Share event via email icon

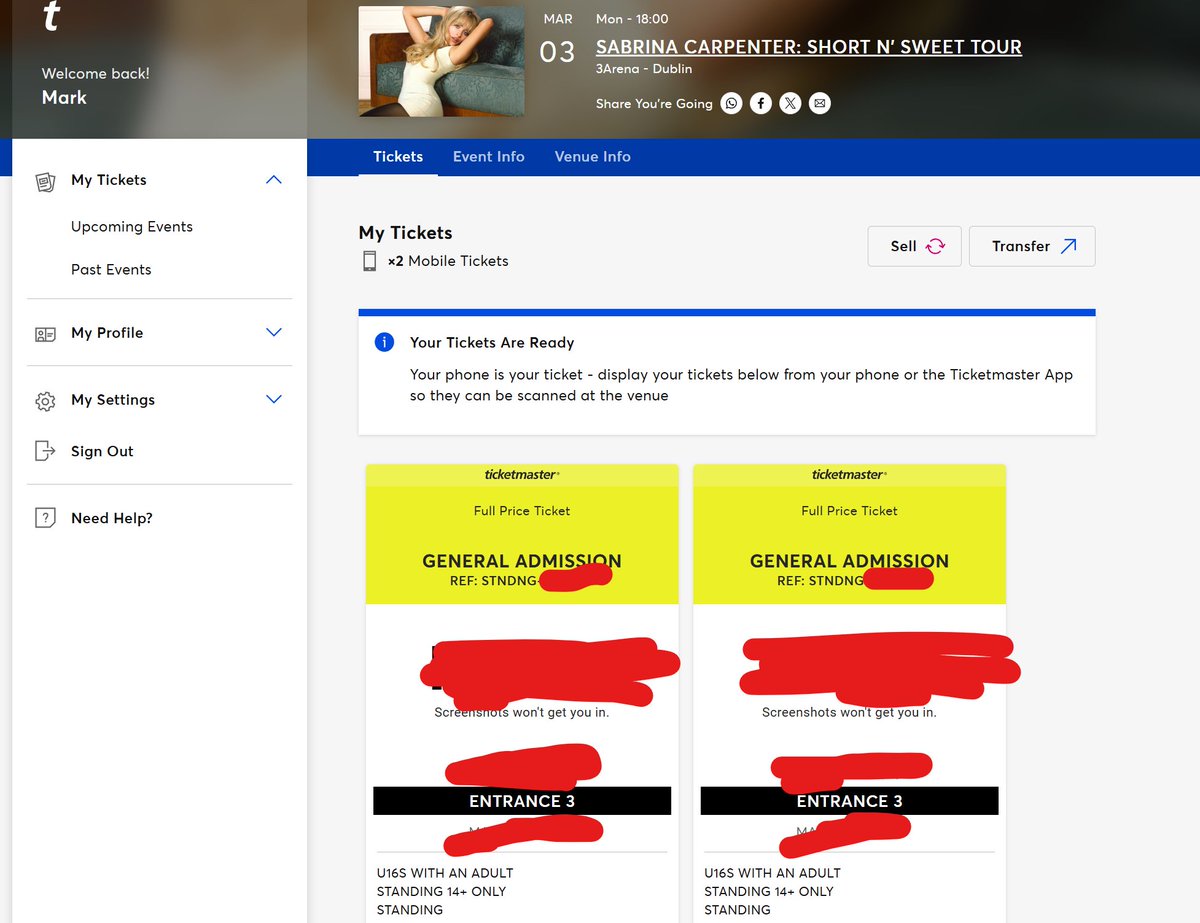[820, 103]
